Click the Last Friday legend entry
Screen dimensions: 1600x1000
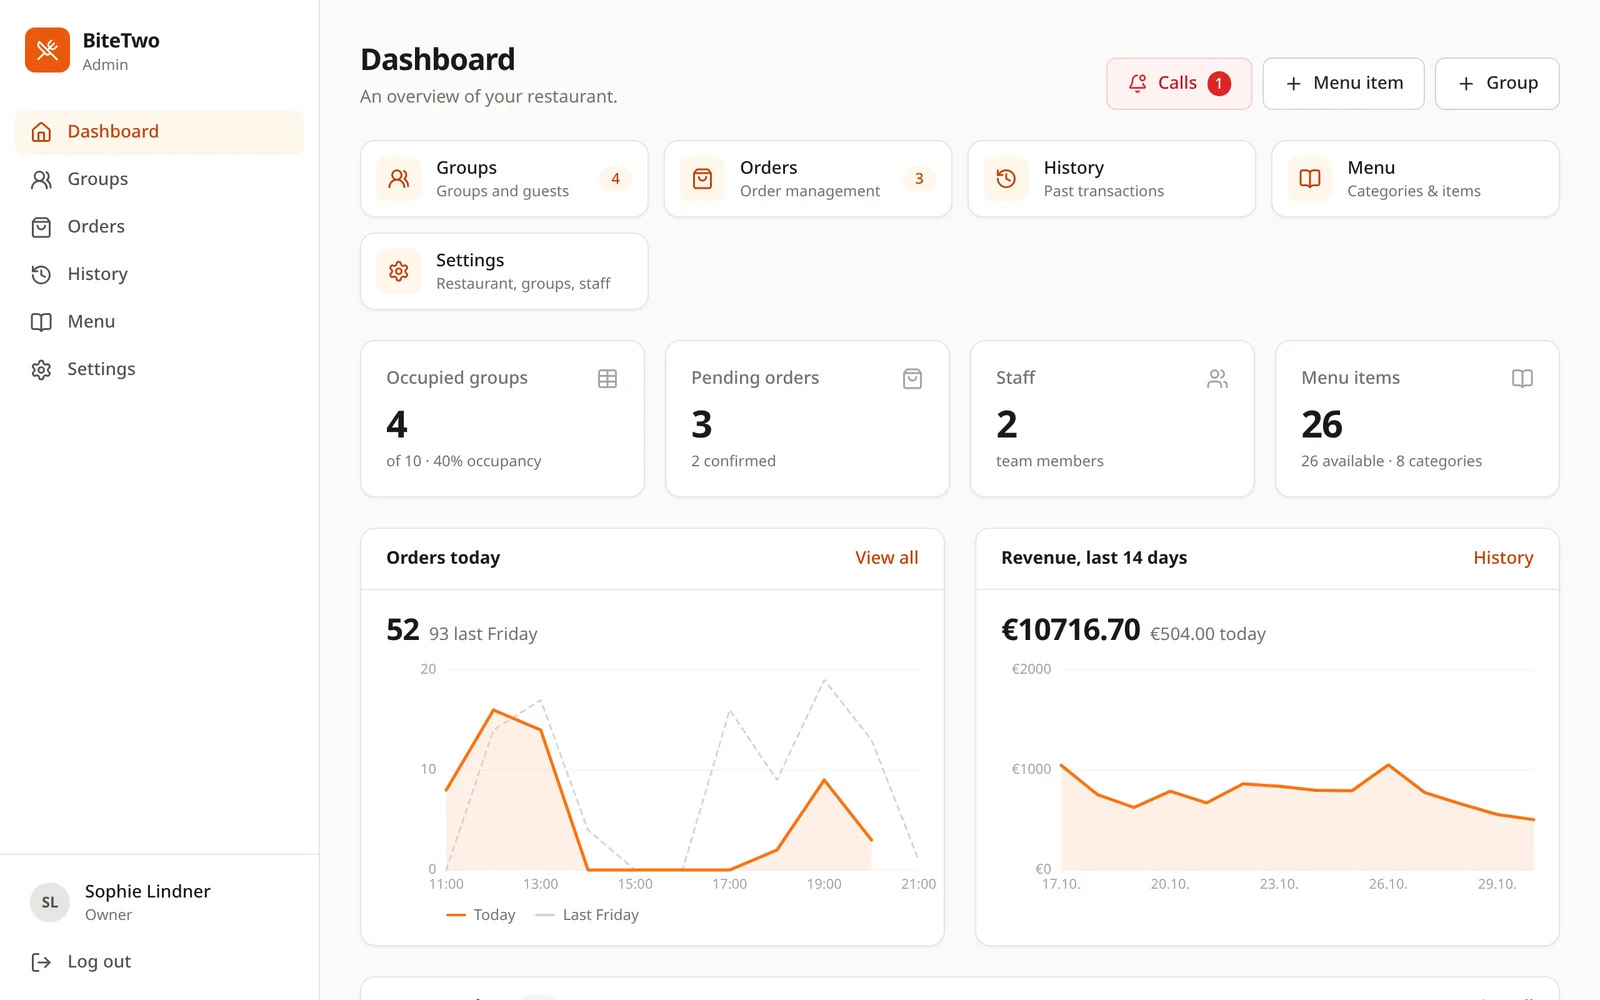(x=587, y=915)
